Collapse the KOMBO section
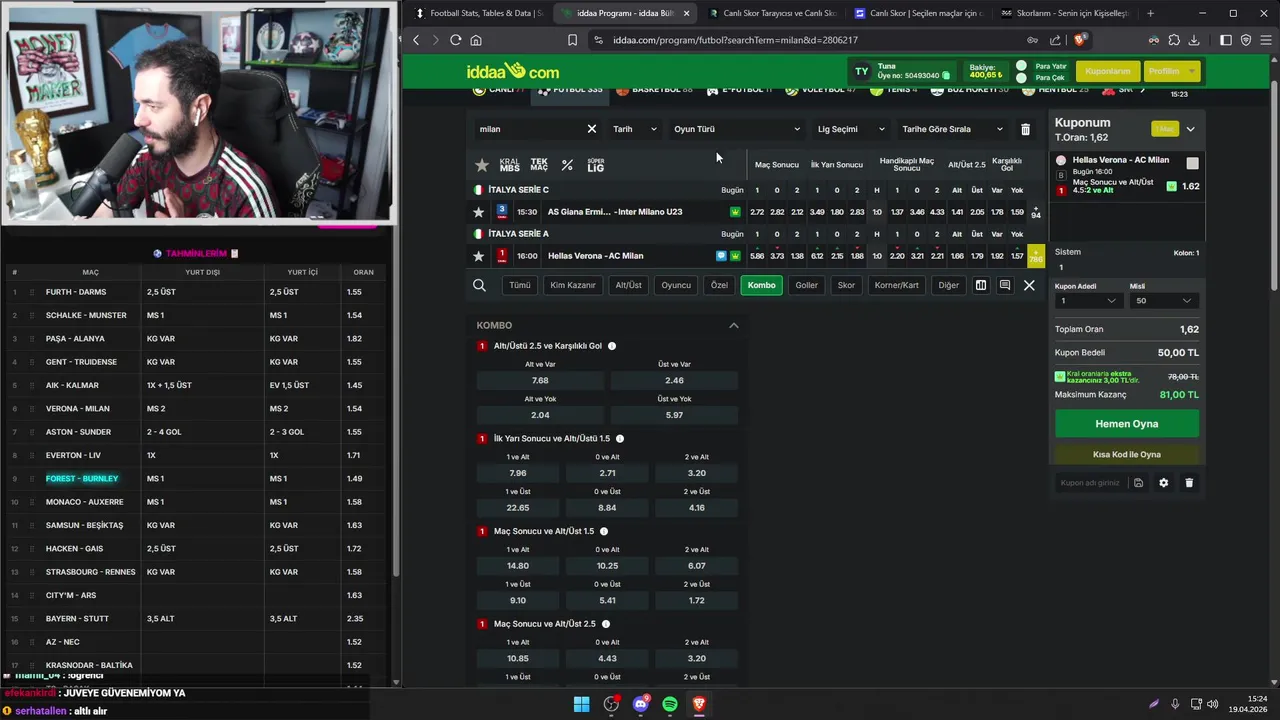Image resolution: width=1280 pixels, height=720 pixels. (734, 325)
